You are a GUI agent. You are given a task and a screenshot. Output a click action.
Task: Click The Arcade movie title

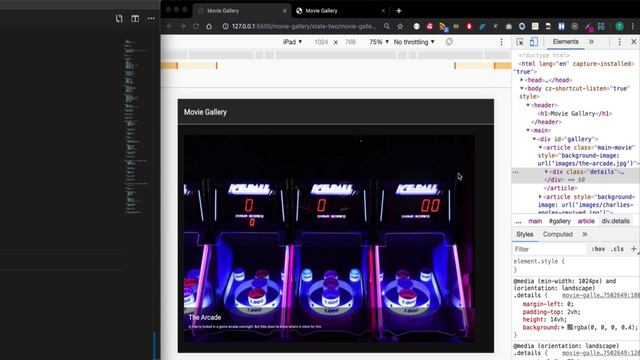point(204,317)
